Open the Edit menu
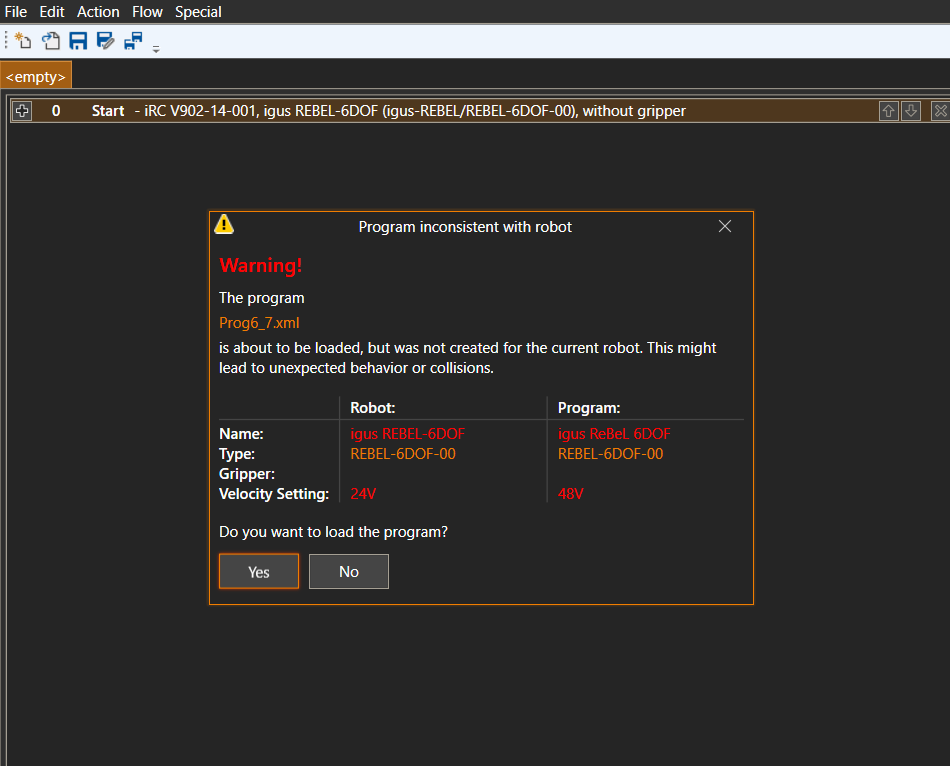Image resolution: width=950 pixels, height=766 pixels. click(x=52, y=12)
